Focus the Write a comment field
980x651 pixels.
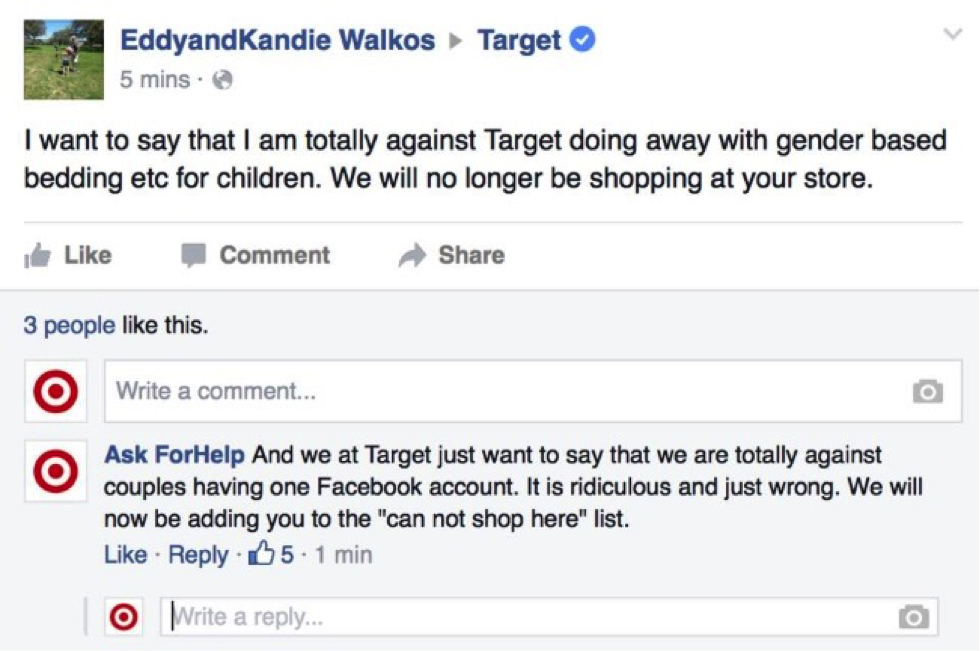click(532, 391)
